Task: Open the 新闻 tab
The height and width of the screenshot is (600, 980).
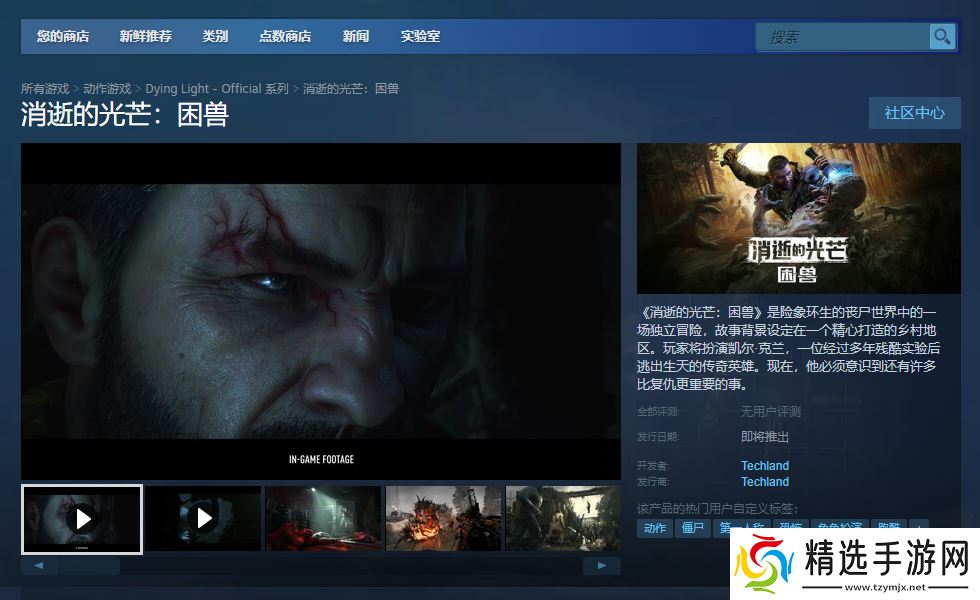Action: tap(356, 37)
